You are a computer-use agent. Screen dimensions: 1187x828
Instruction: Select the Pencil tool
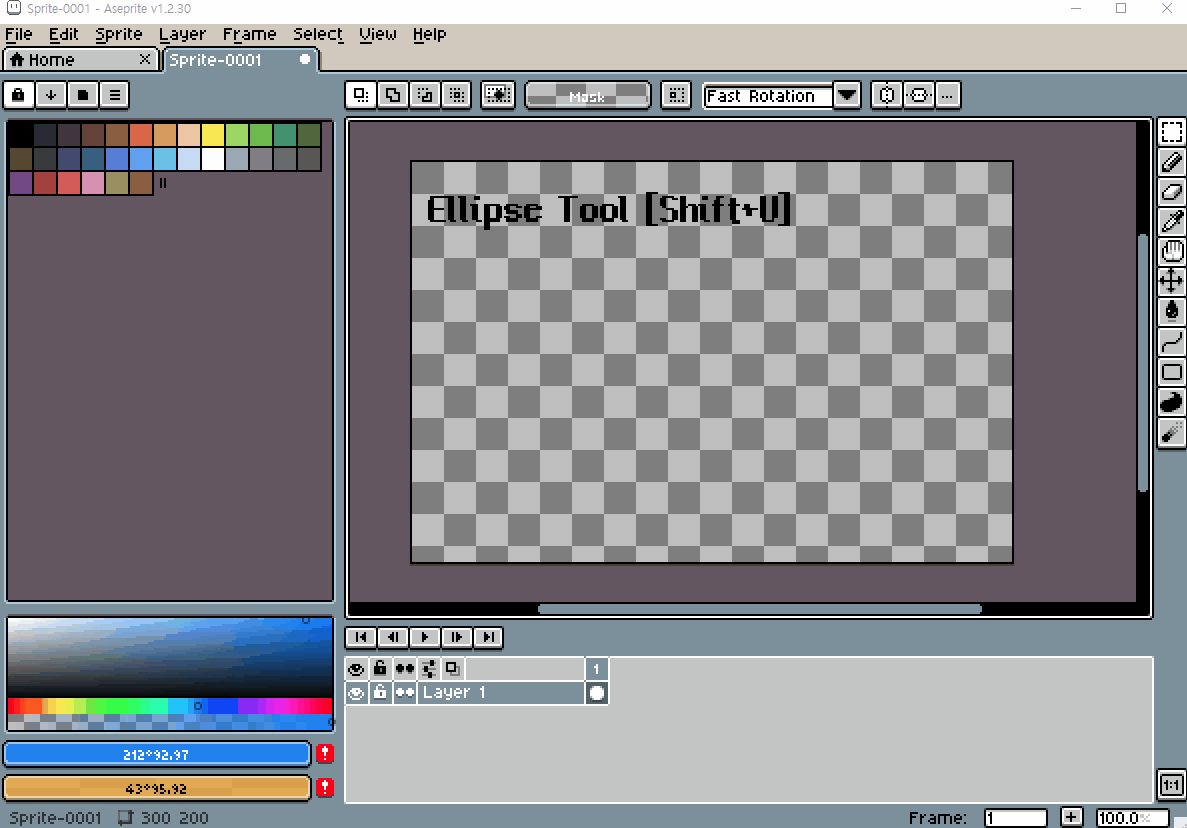click(1171, 162)
